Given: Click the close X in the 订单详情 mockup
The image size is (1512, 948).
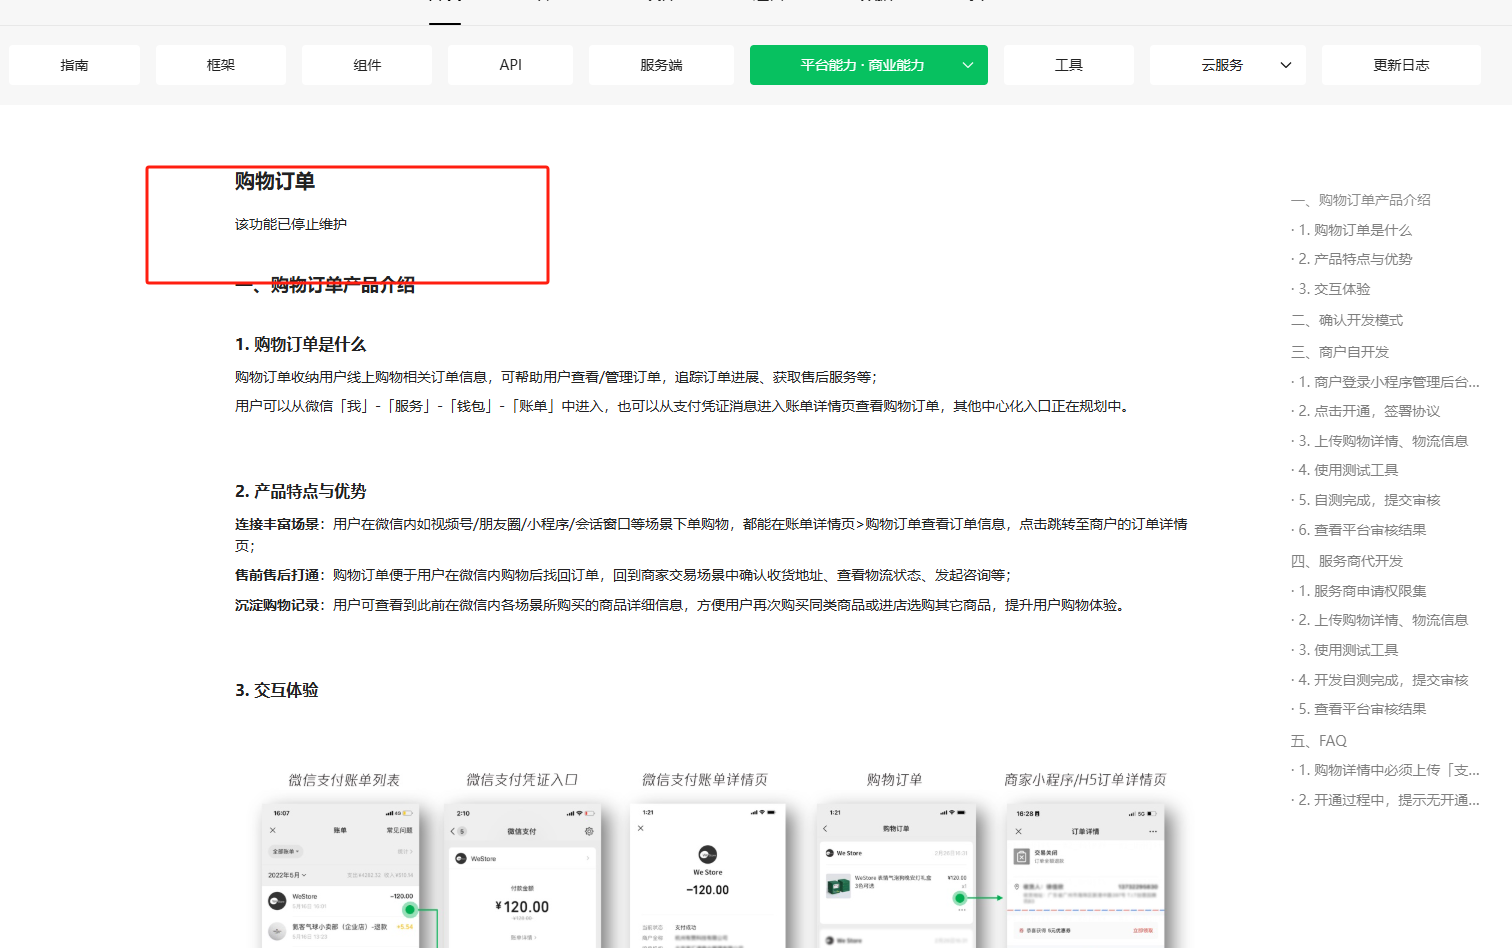Looking at the screenshot, I should tap(1018, 832).
